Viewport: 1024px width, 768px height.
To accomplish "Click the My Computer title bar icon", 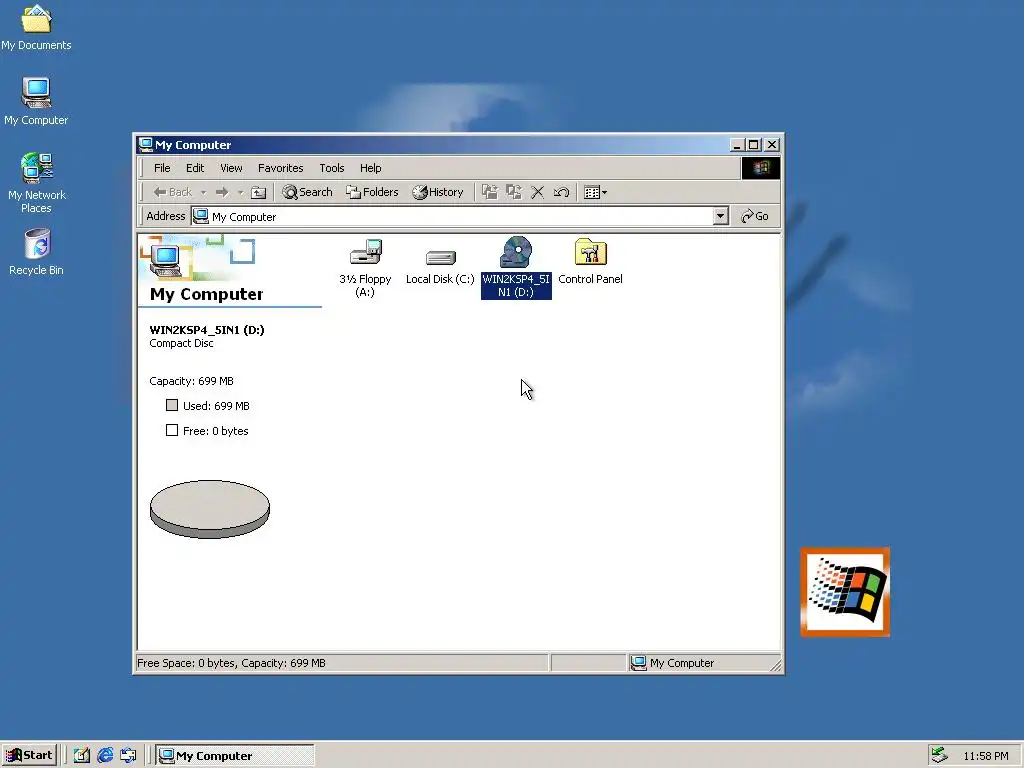I will click(x=146, y=144).
